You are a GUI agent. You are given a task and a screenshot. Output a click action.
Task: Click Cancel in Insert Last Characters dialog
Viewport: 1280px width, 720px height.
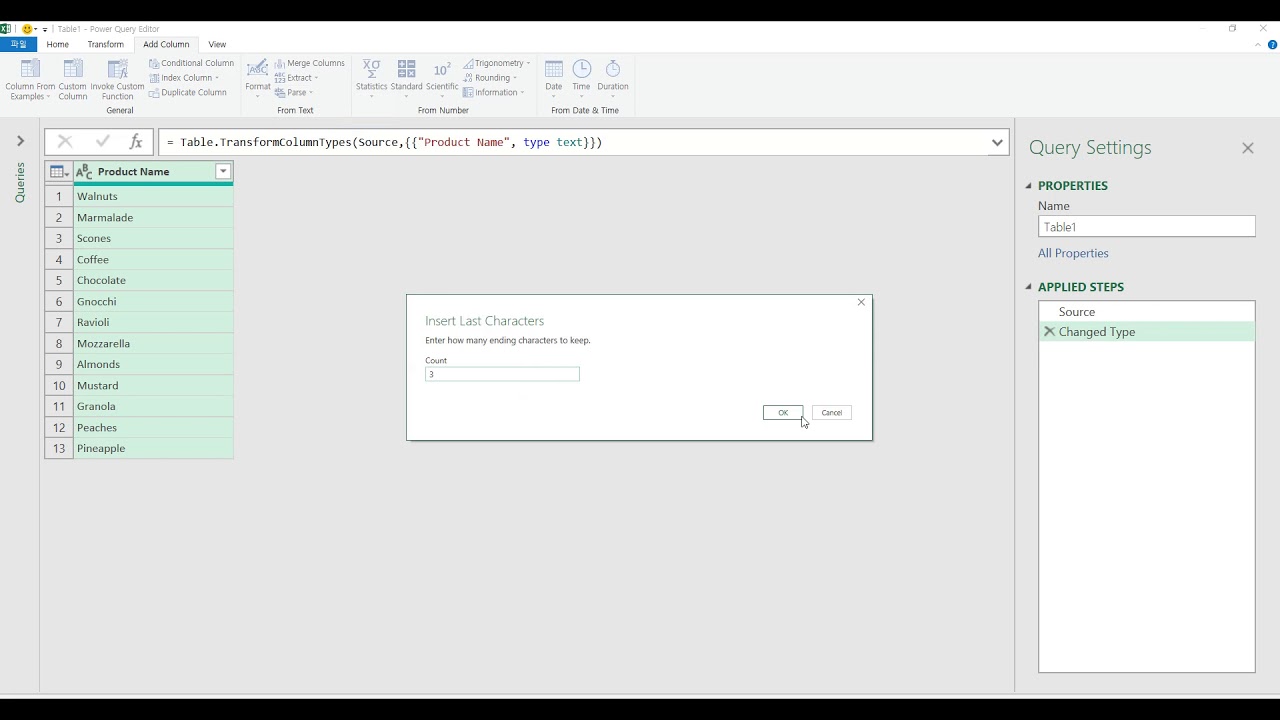832,412
